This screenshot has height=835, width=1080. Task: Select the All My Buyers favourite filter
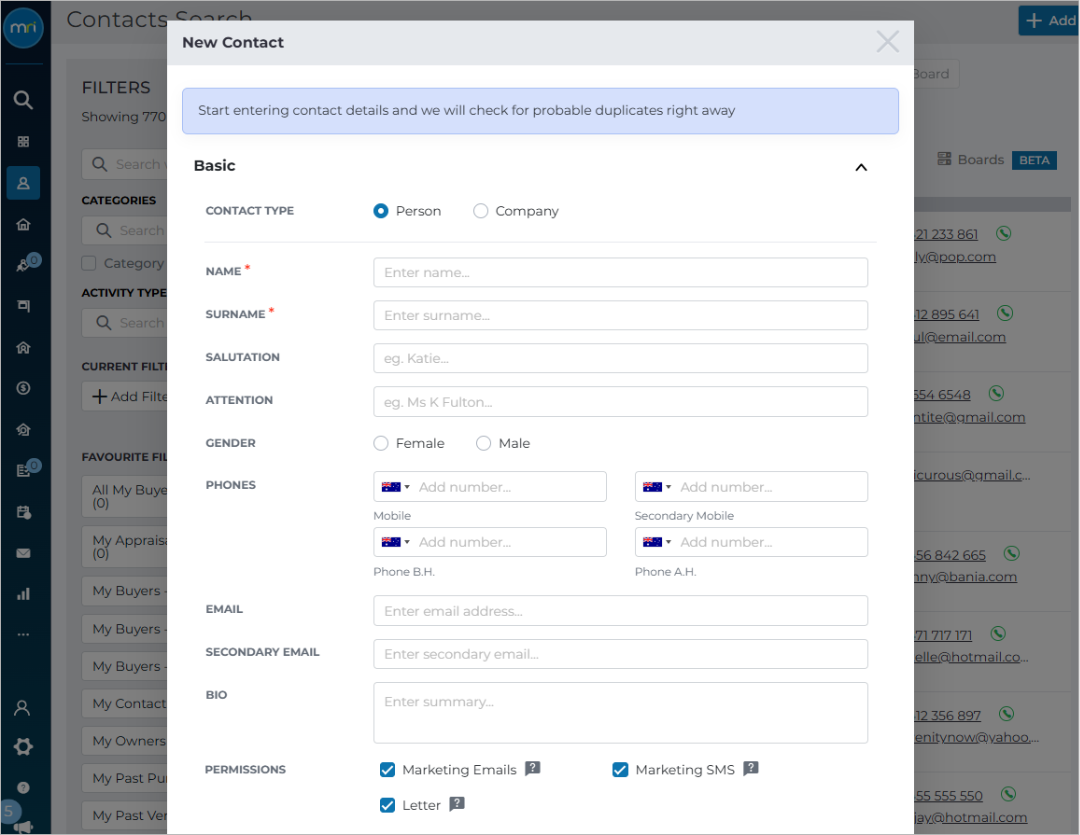[x=125, y=496]
